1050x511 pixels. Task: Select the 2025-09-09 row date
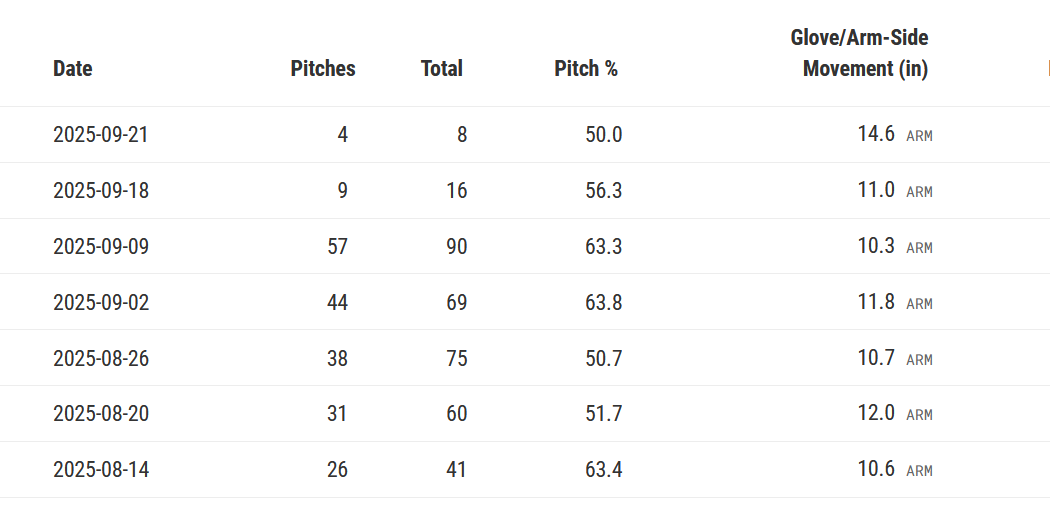(100, 246)
